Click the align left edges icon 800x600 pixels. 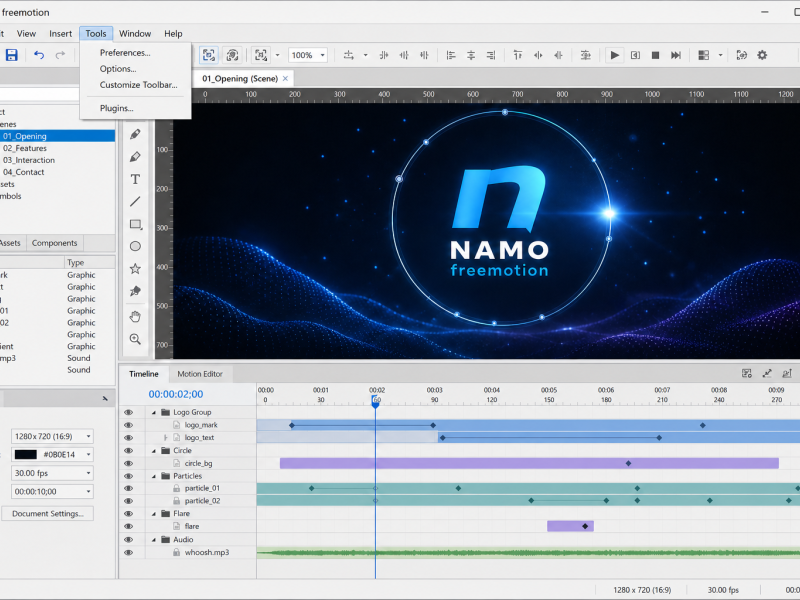pos(451,55)
